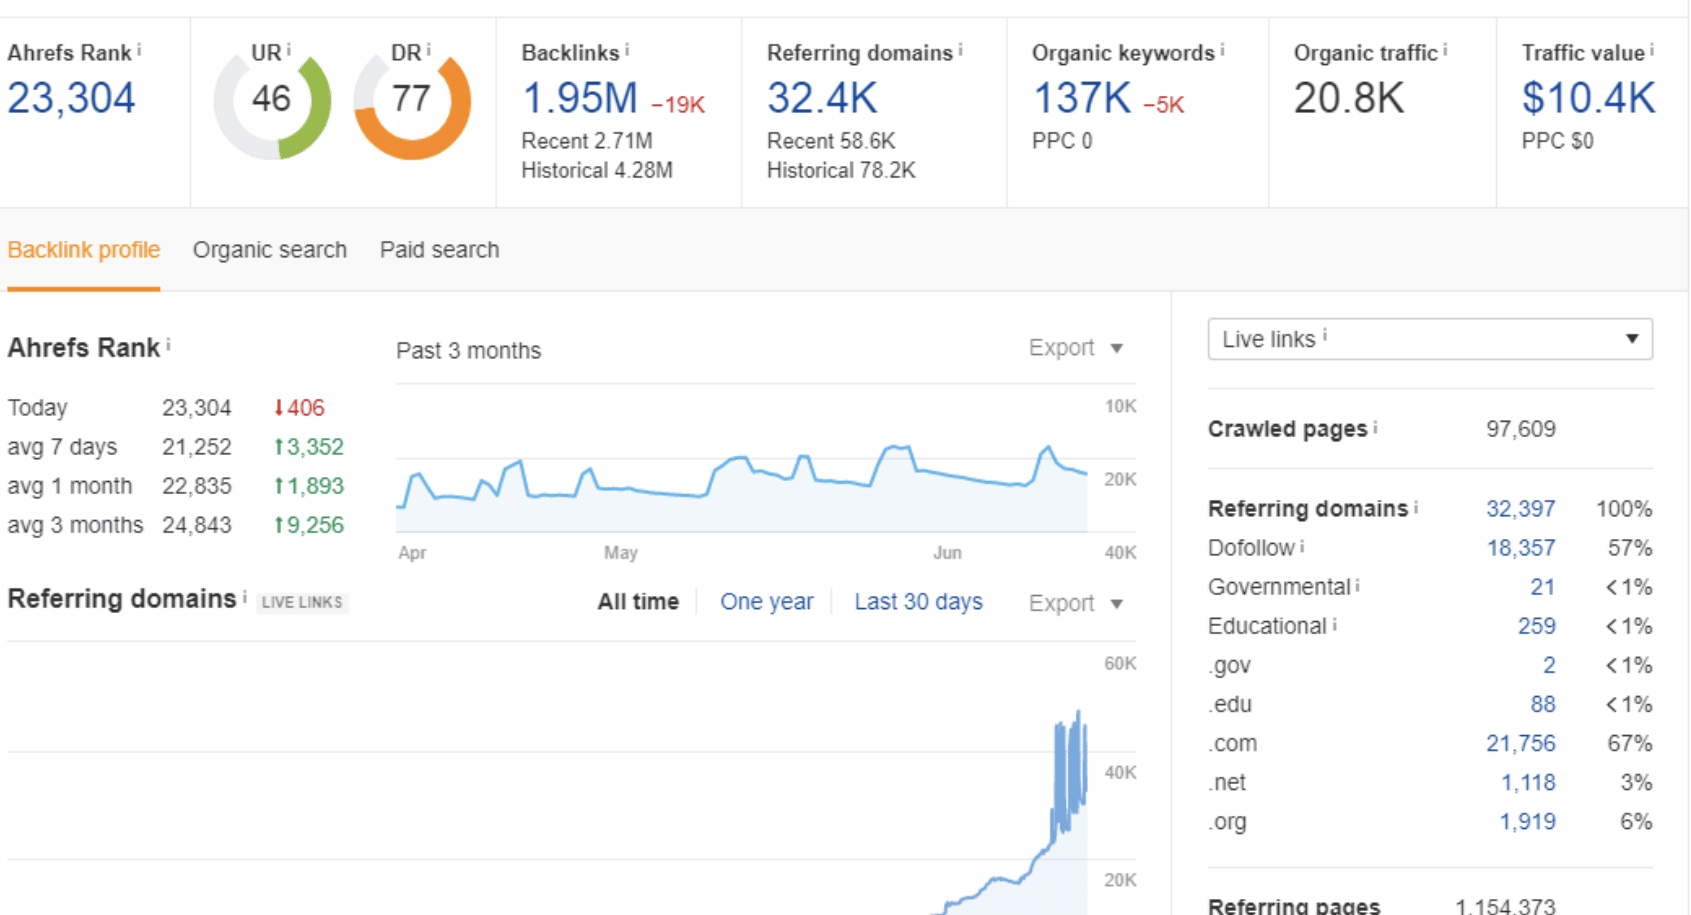
Task: Click the Today rank drop of 406
Action: pyautogui.click(x=299, y=408)
